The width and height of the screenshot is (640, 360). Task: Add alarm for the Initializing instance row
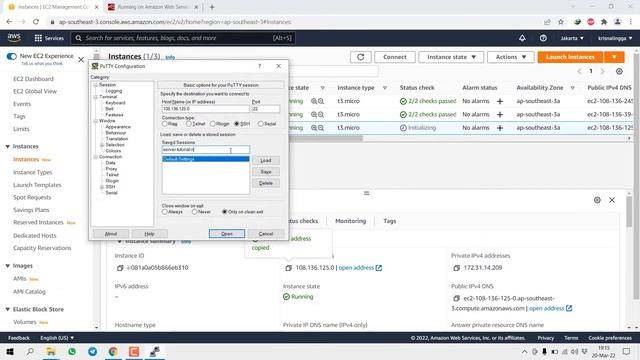click(x=500, y=128)
